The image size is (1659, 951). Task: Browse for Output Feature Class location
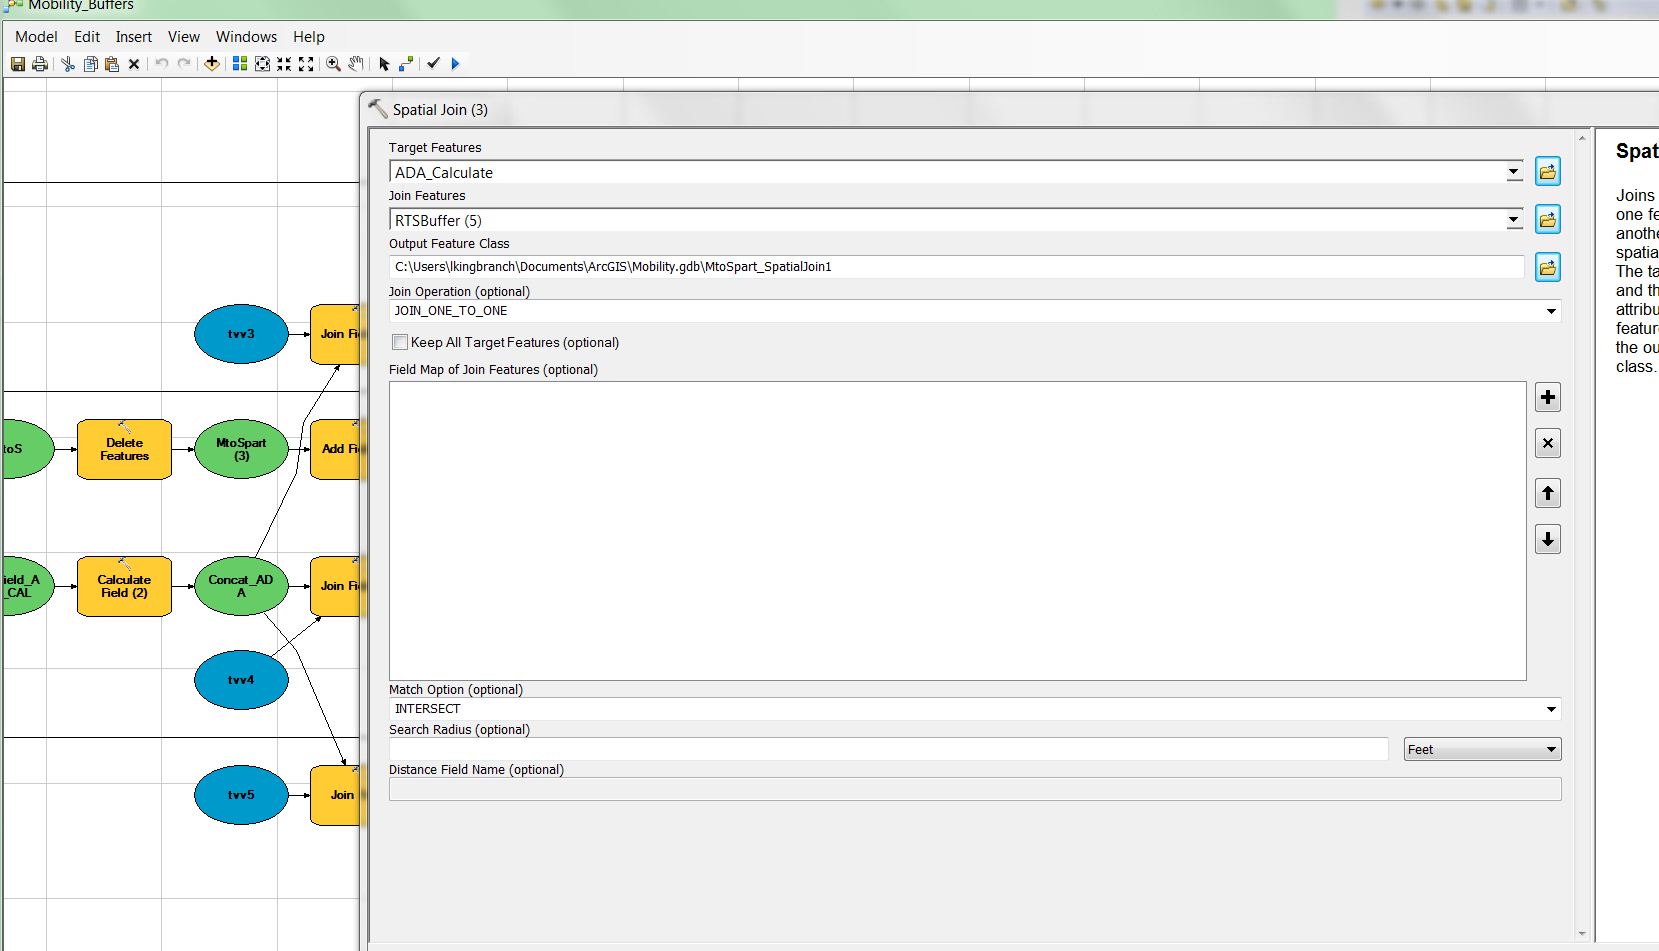pos(1548,268)
